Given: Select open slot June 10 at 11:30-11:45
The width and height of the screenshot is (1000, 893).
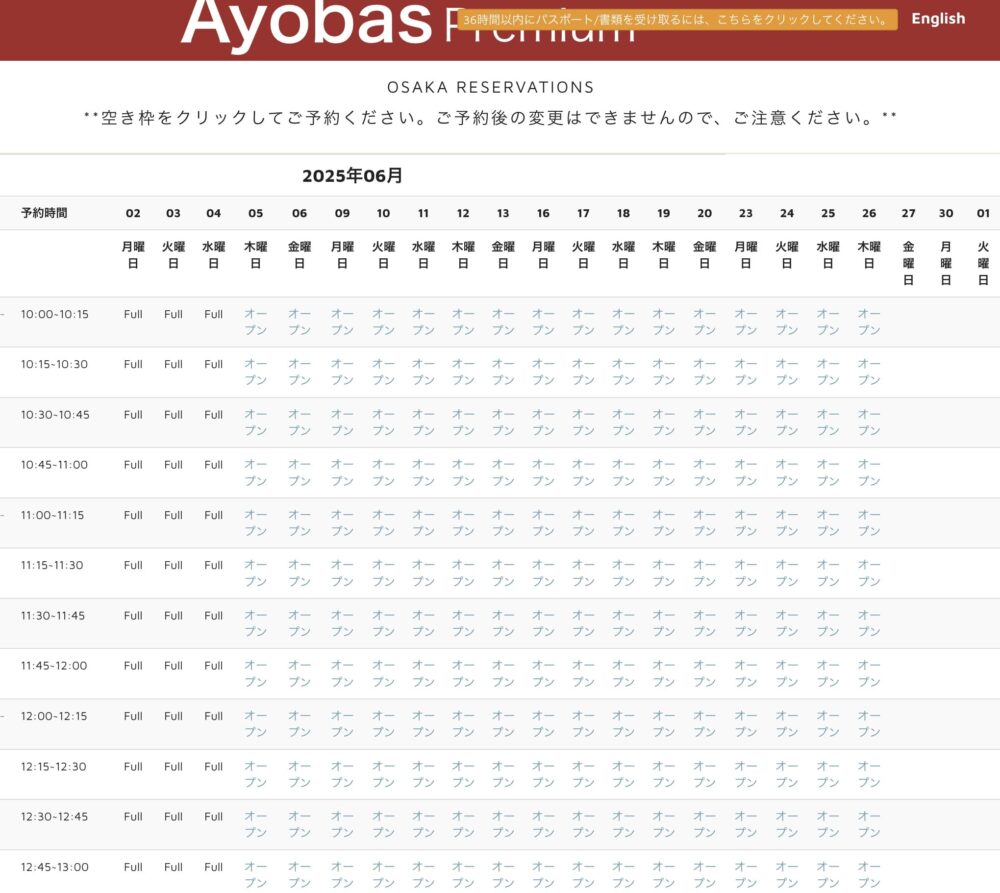Looking at the screenshot, I should (383, 624).
